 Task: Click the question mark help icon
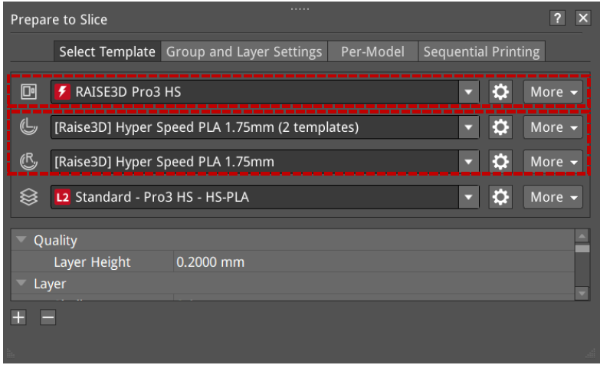pos(558,18)
